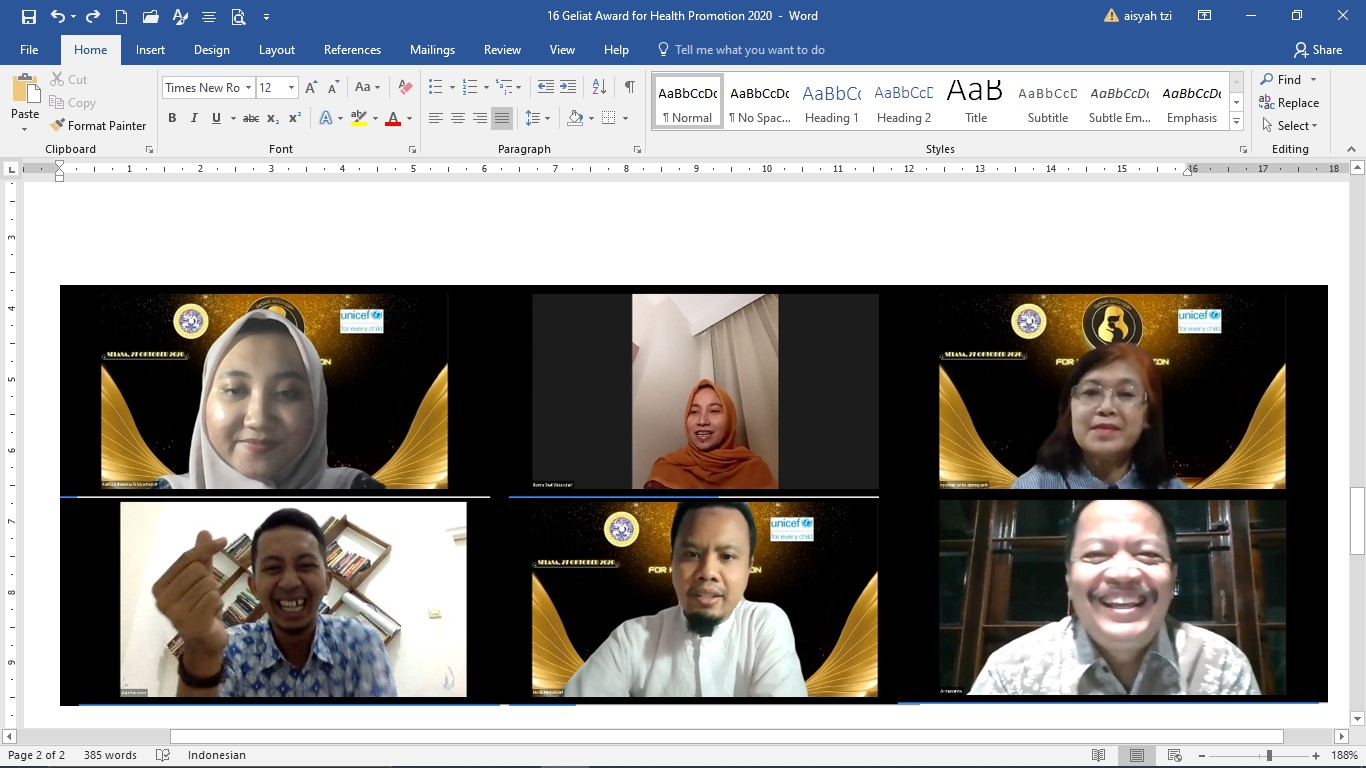Open the Insert ribbon tab
This screenshot has height=768, width=1366.
[x=150, y=50]
